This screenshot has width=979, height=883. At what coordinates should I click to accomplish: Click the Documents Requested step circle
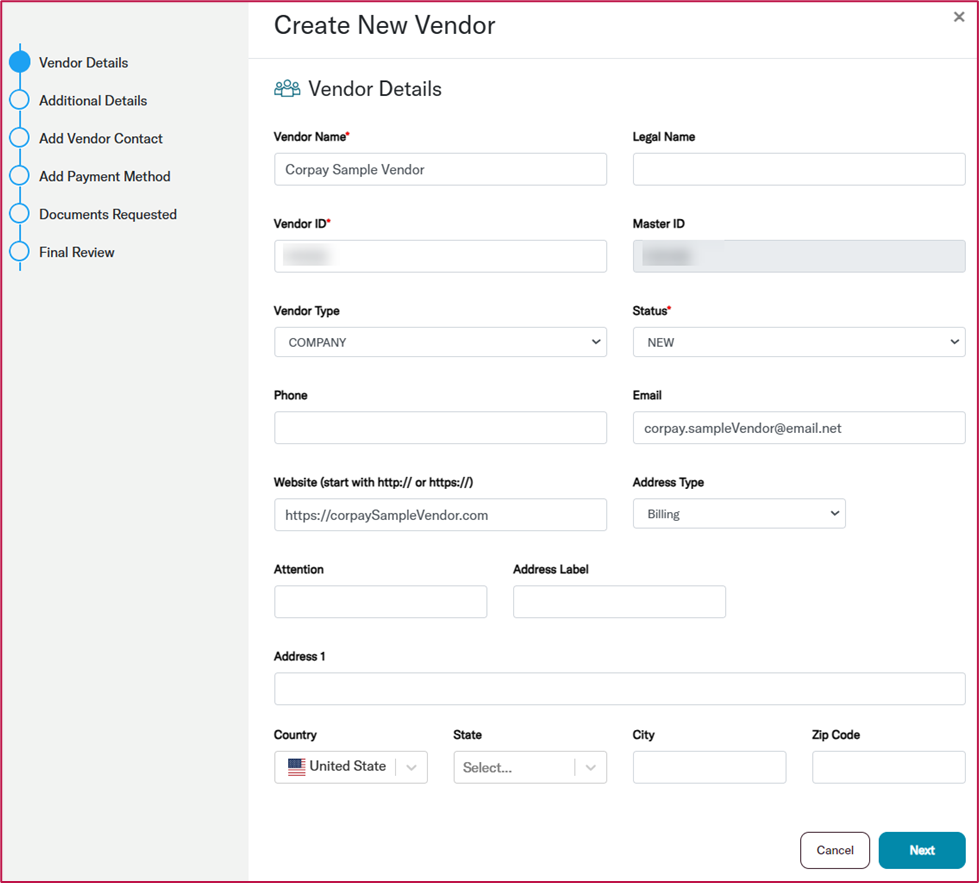[x=21, y=214]
